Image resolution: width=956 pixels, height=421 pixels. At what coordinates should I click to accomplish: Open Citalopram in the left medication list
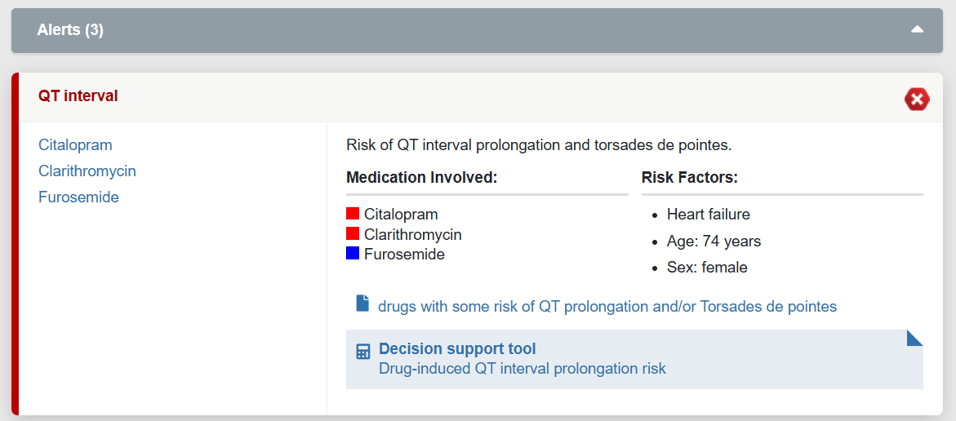[75, 145]
